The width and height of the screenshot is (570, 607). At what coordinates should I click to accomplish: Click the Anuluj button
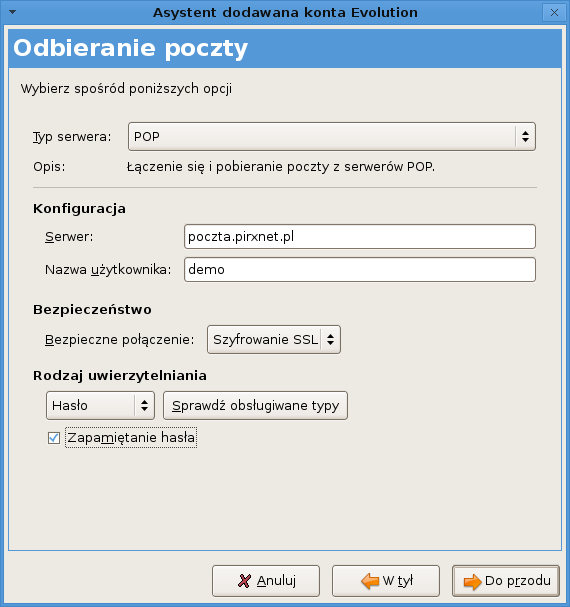point(266,581)
